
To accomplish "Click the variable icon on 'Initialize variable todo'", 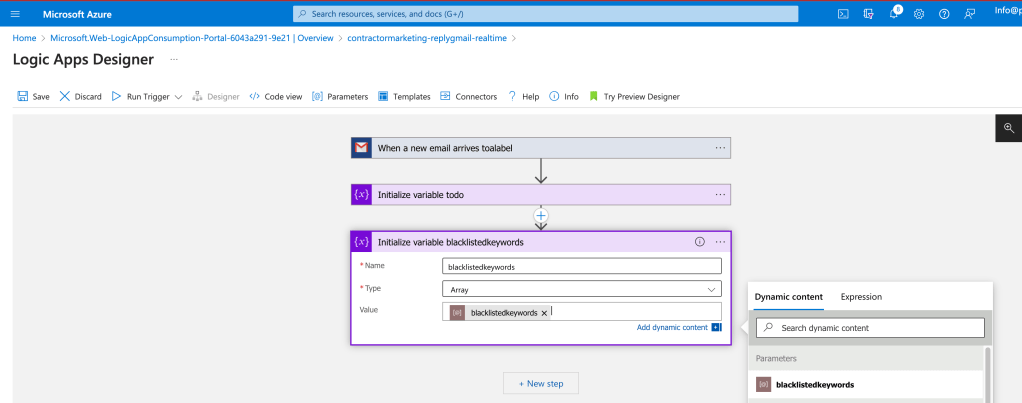I will (361, 194).
